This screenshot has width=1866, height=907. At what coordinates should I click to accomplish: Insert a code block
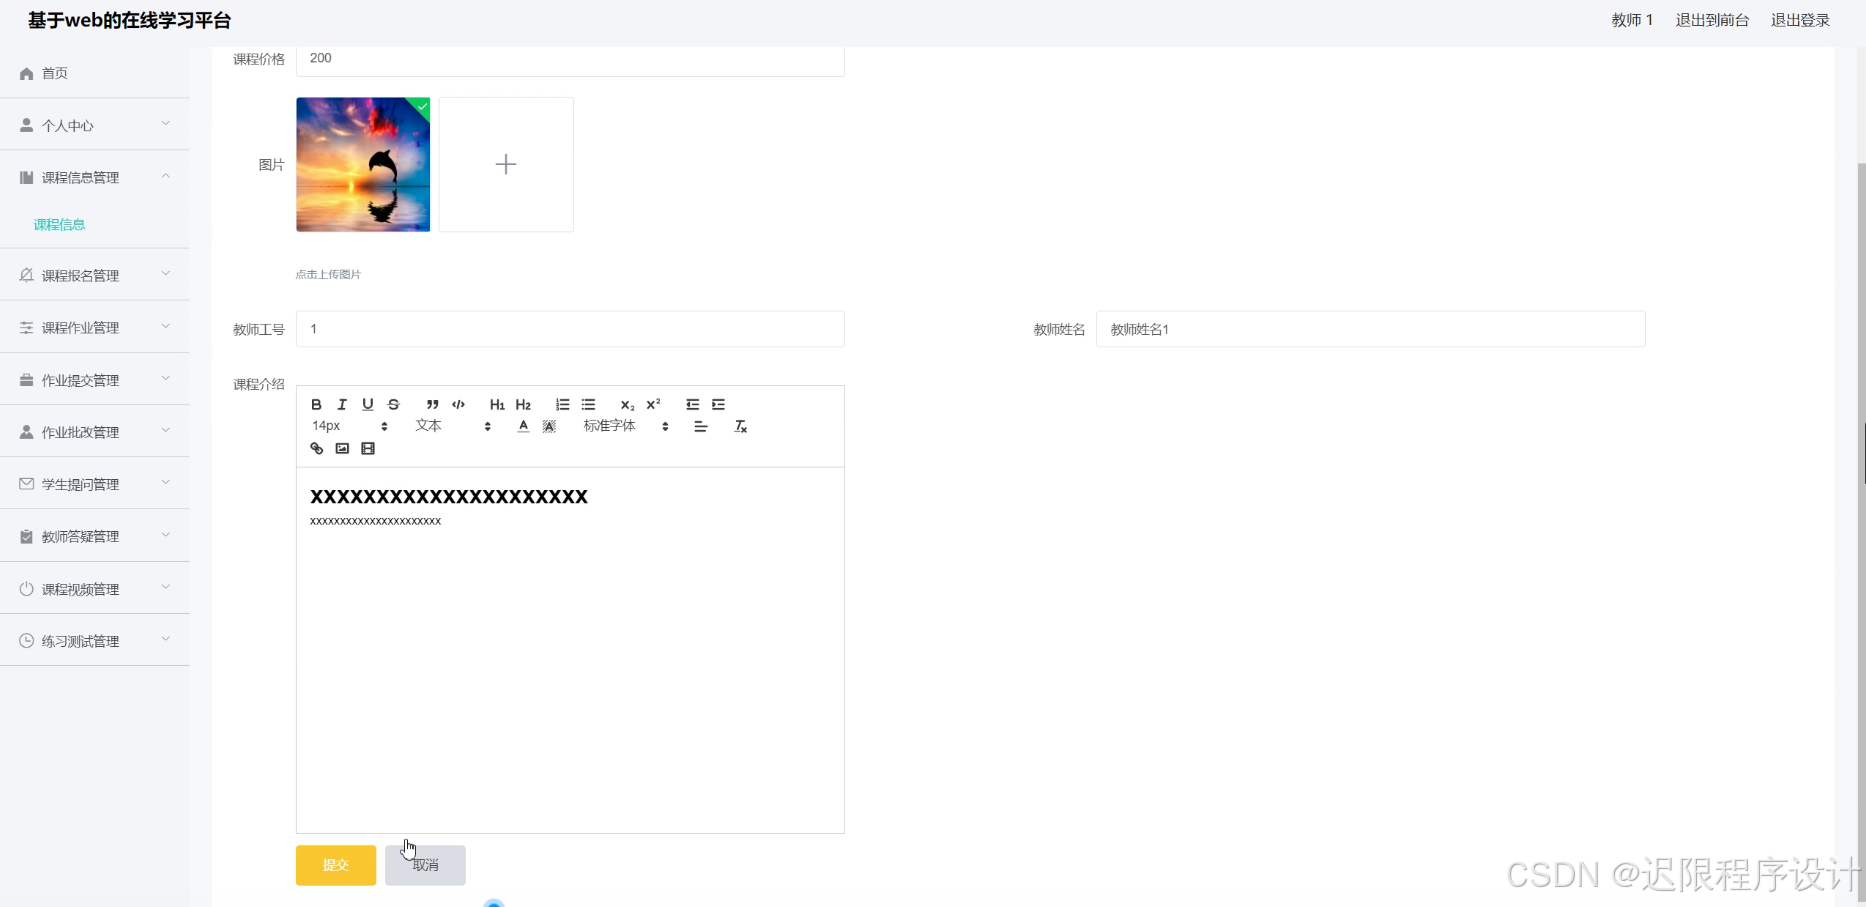458,404
